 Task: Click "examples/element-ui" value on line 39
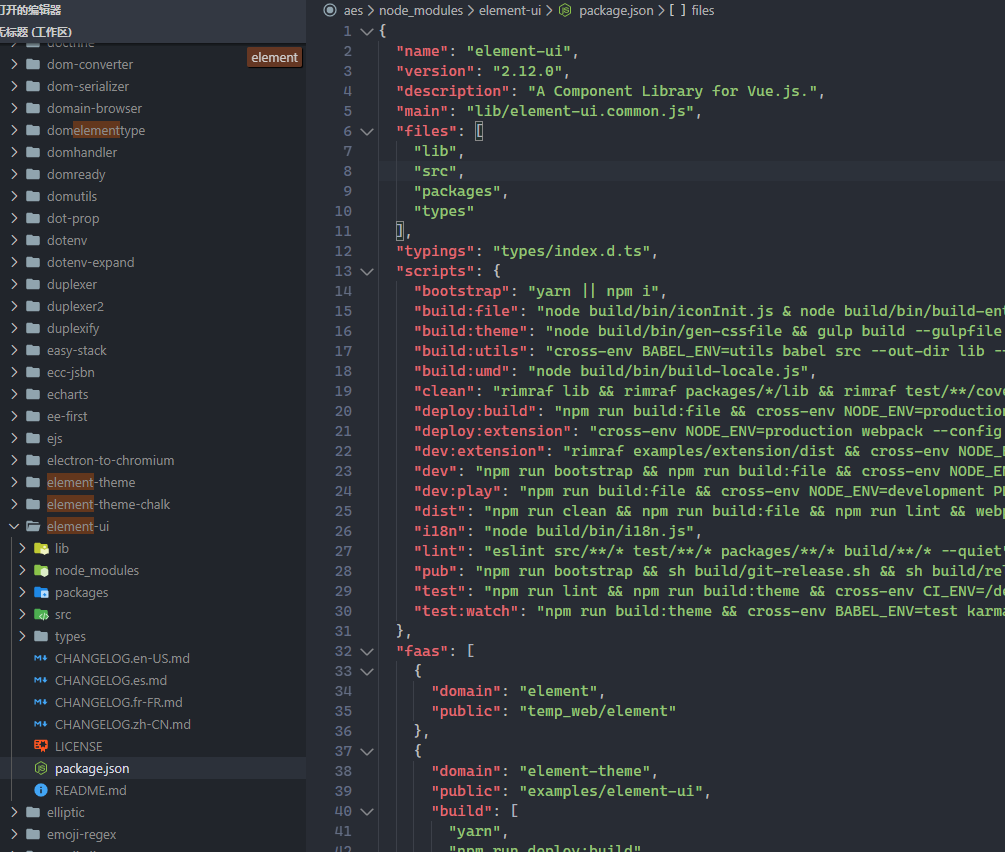(610, 791)
